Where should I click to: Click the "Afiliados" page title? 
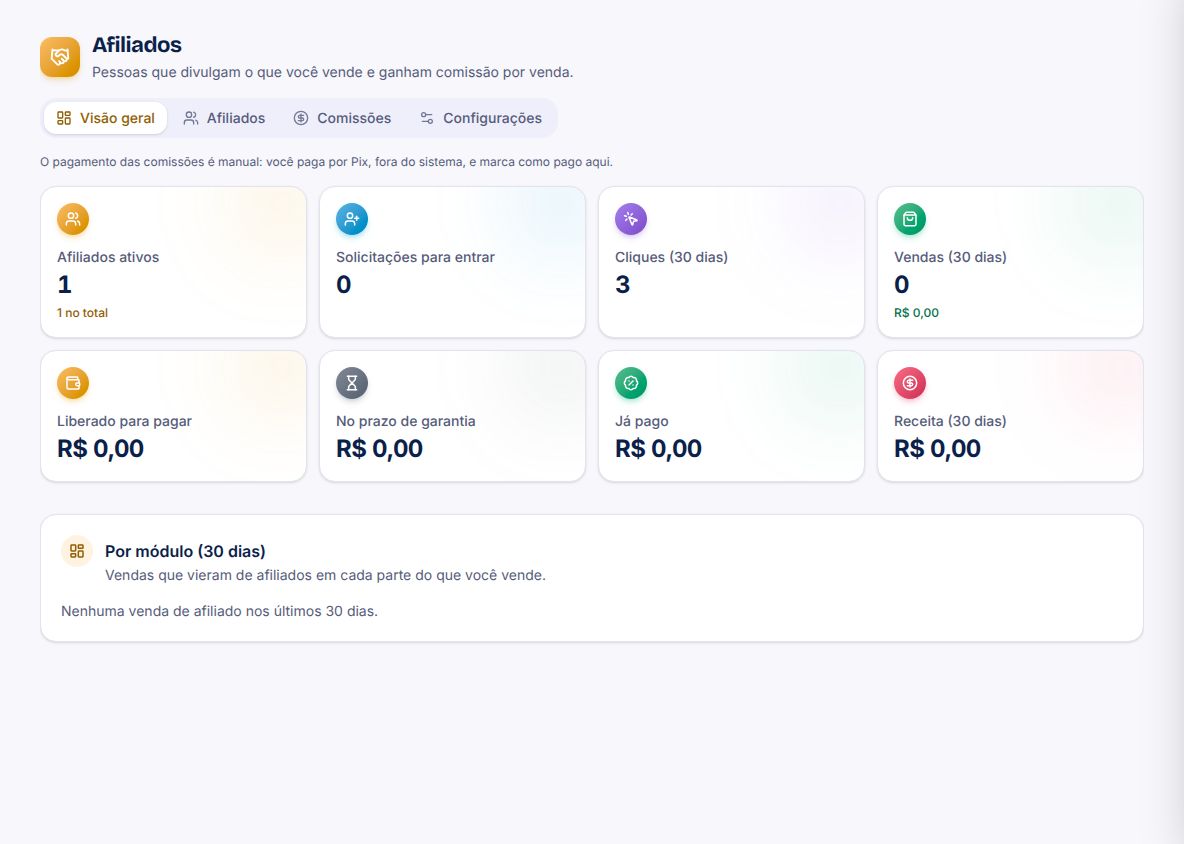coord(137,45)
